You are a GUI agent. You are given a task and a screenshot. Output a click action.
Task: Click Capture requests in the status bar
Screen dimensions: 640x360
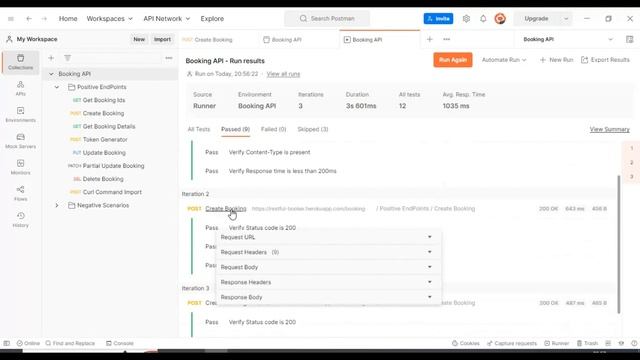coord(512,343)
